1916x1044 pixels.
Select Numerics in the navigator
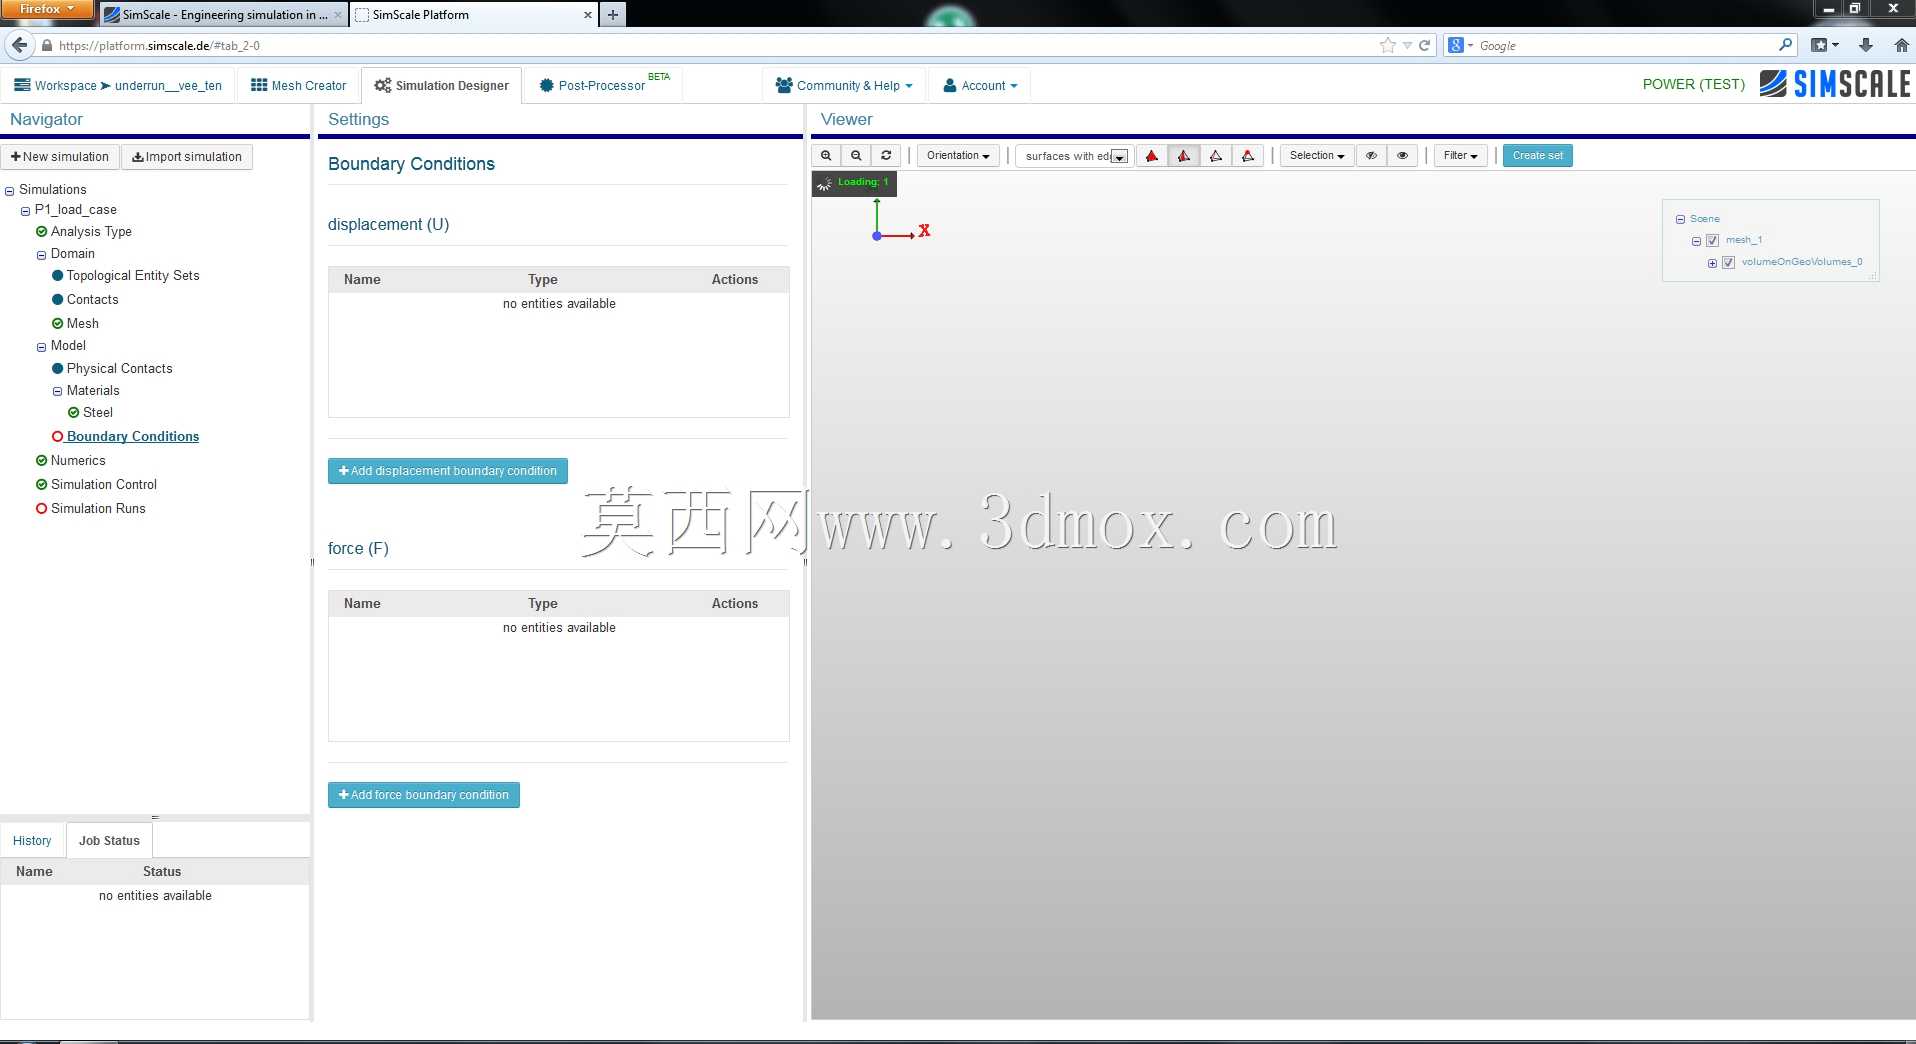coord(78,461)
